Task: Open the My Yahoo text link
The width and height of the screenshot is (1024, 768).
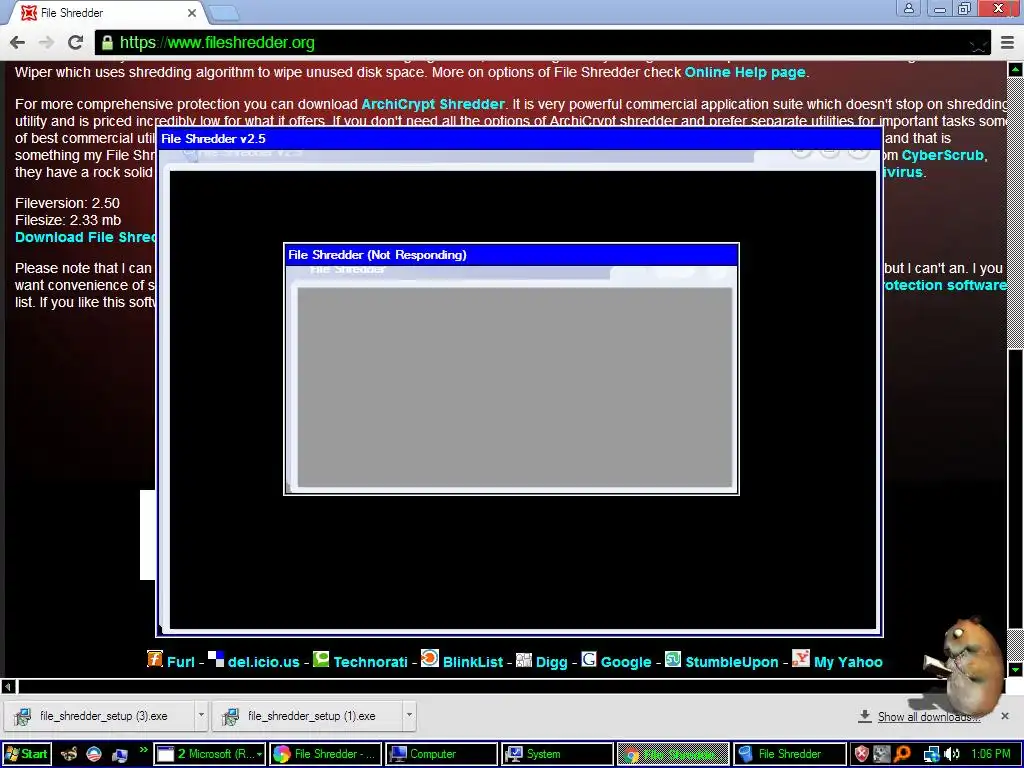Action: [x=848, y=662]
